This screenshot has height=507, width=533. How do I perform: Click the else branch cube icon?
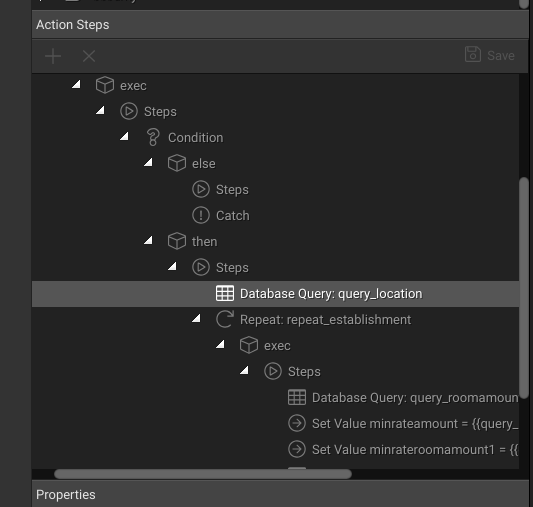177,163
